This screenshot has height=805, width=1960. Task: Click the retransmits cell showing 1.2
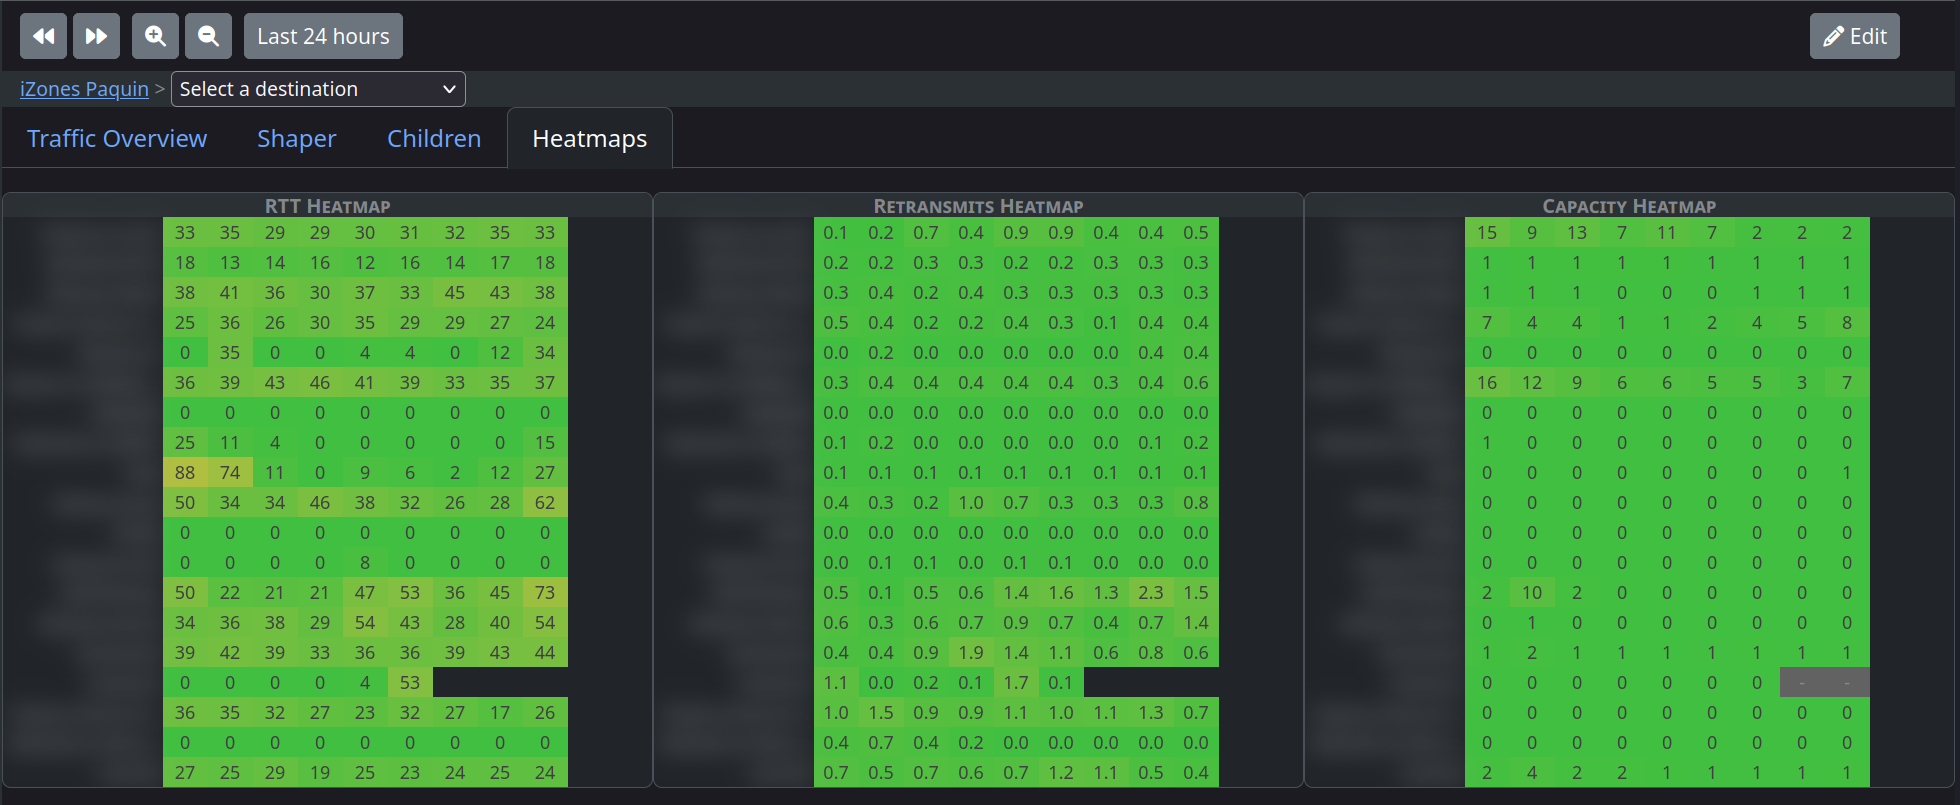pyautogui.click(x=1061, y=772)
